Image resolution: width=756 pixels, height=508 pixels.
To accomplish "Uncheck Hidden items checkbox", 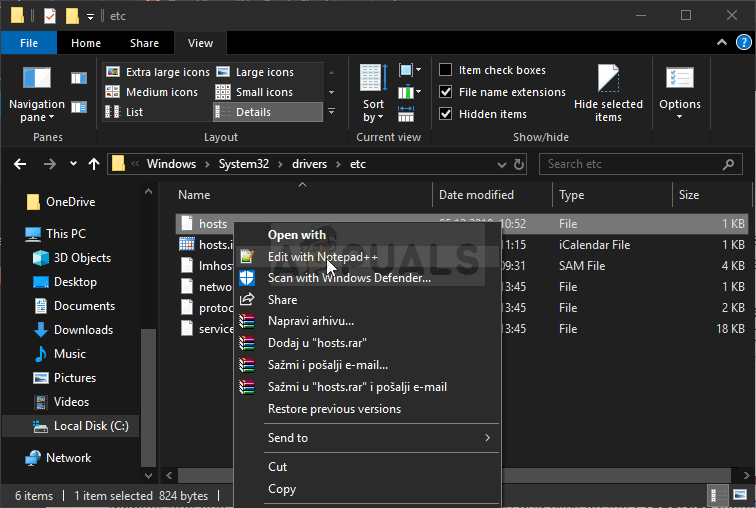I will point(446,114).
